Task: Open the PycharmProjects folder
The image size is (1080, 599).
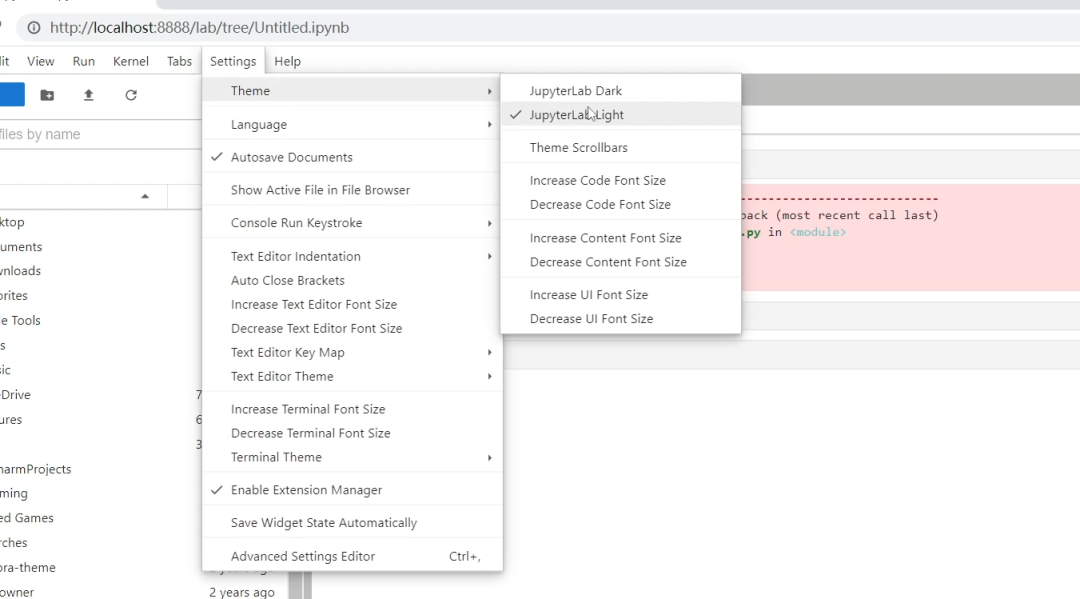Action: click(x=36, y=469)
